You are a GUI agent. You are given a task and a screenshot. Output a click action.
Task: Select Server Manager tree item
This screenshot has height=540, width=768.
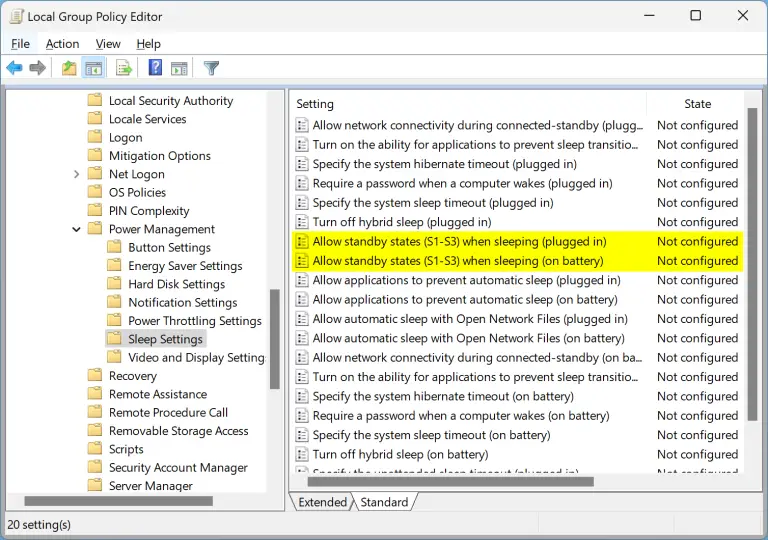point(150,486)
